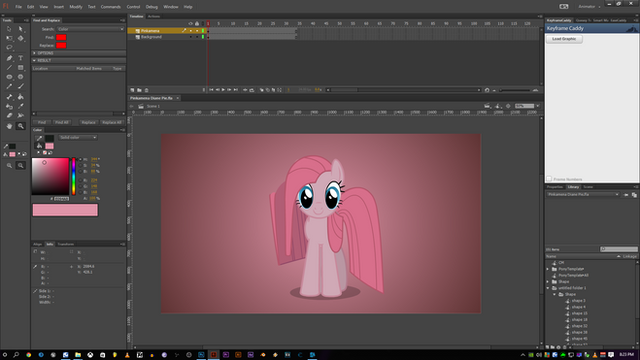Viewport: 640px width, 360px height.
Task: Select the Rectangle tool
Action: [20, 68]
